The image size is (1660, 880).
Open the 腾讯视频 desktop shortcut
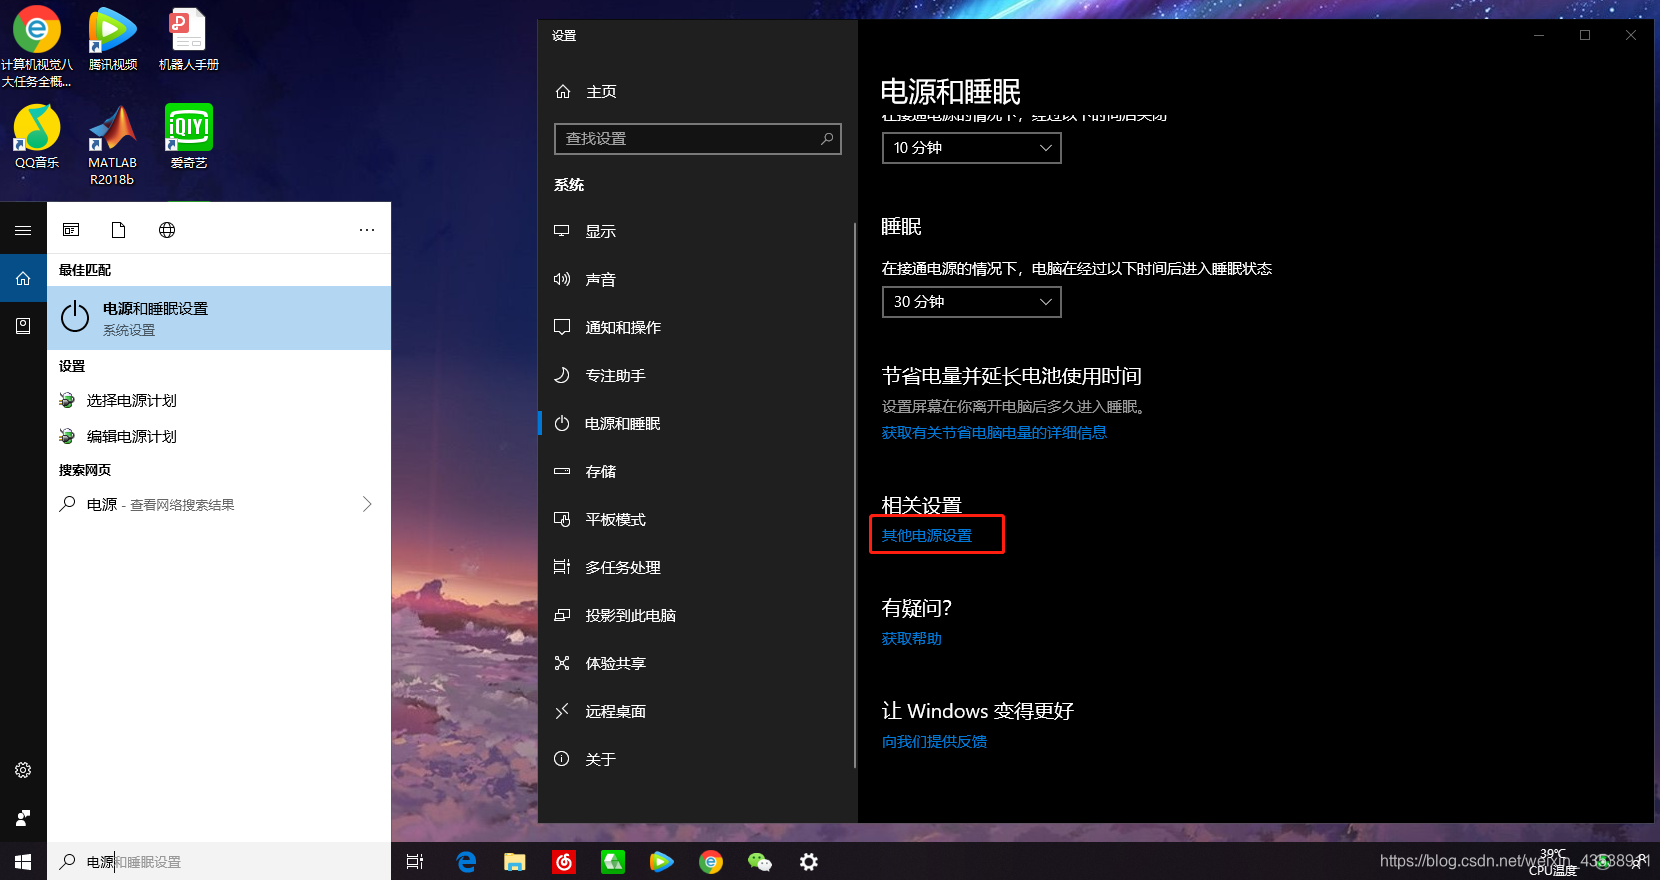pyautogui.click(x=112, y=40)
